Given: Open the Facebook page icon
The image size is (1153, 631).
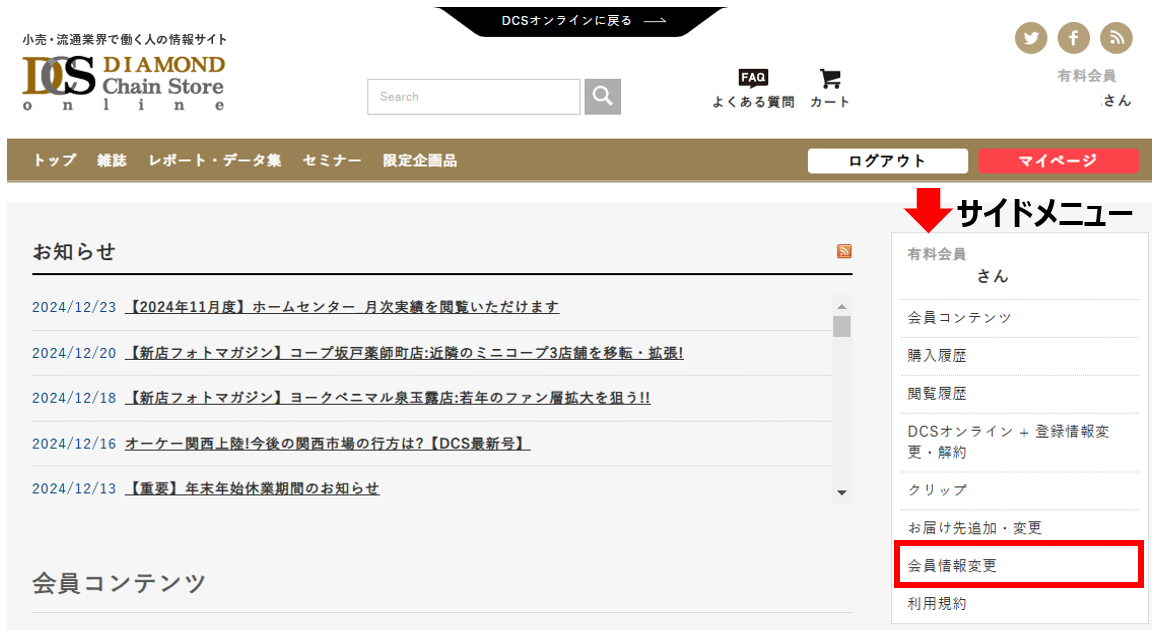Looking at the screenshot, I should pyautogui.click(x=1074, y=38).
